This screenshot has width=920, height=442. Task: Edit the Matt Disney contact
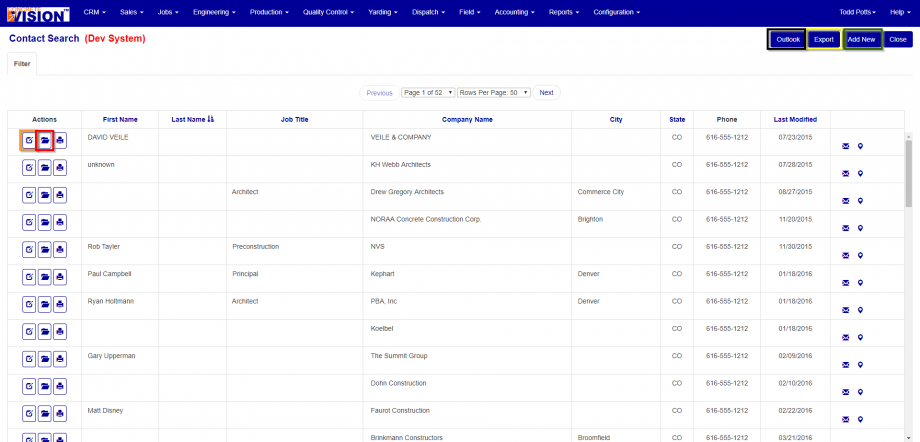[29, 413]
